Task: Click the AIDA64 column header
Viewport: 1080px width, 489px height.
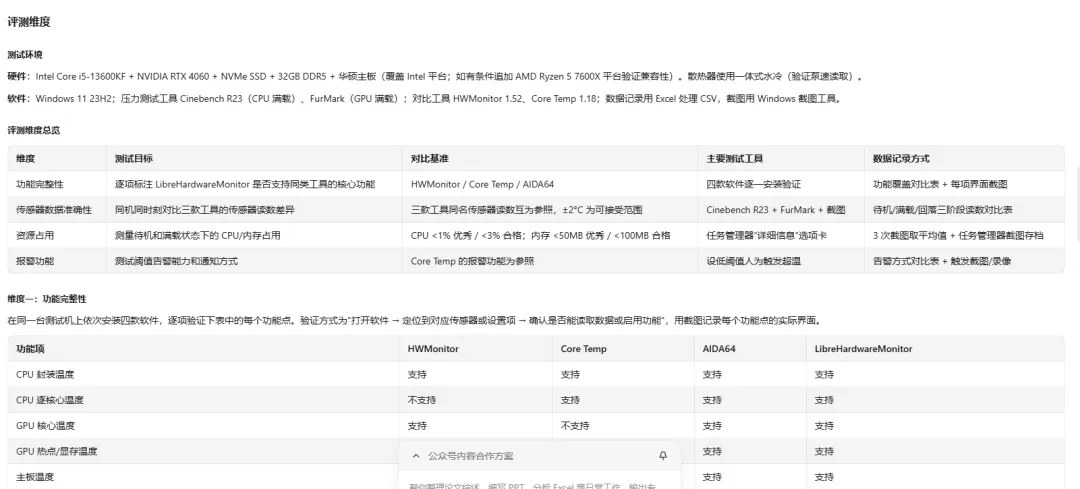Action: click(719, 348)
